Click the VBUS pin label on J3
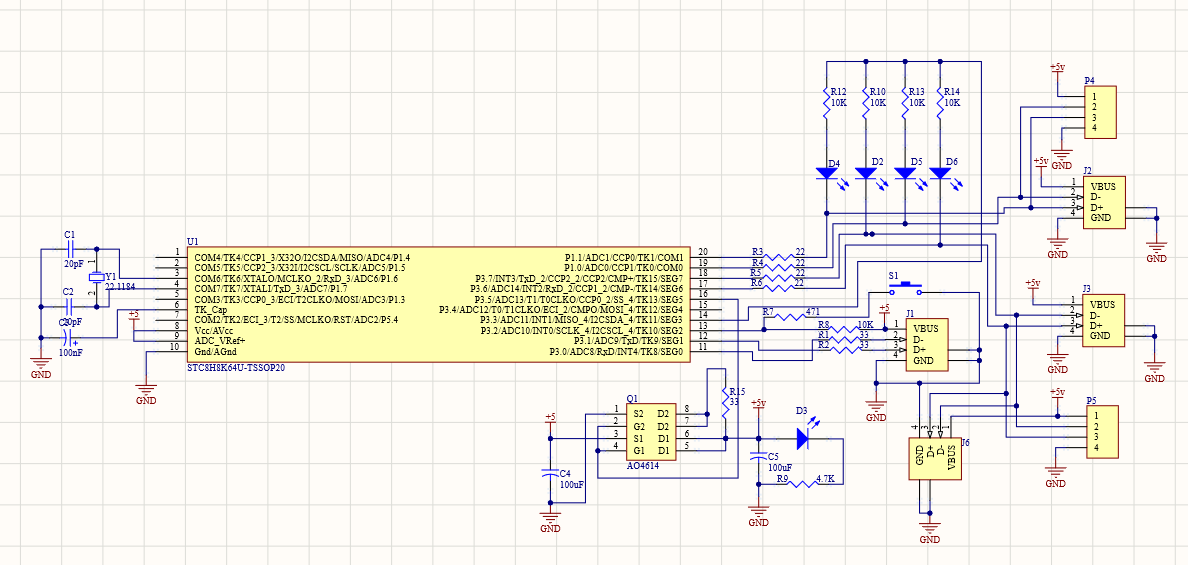Image resolution: width=1188 pixels, height=565 pixels. [1104, 305]
